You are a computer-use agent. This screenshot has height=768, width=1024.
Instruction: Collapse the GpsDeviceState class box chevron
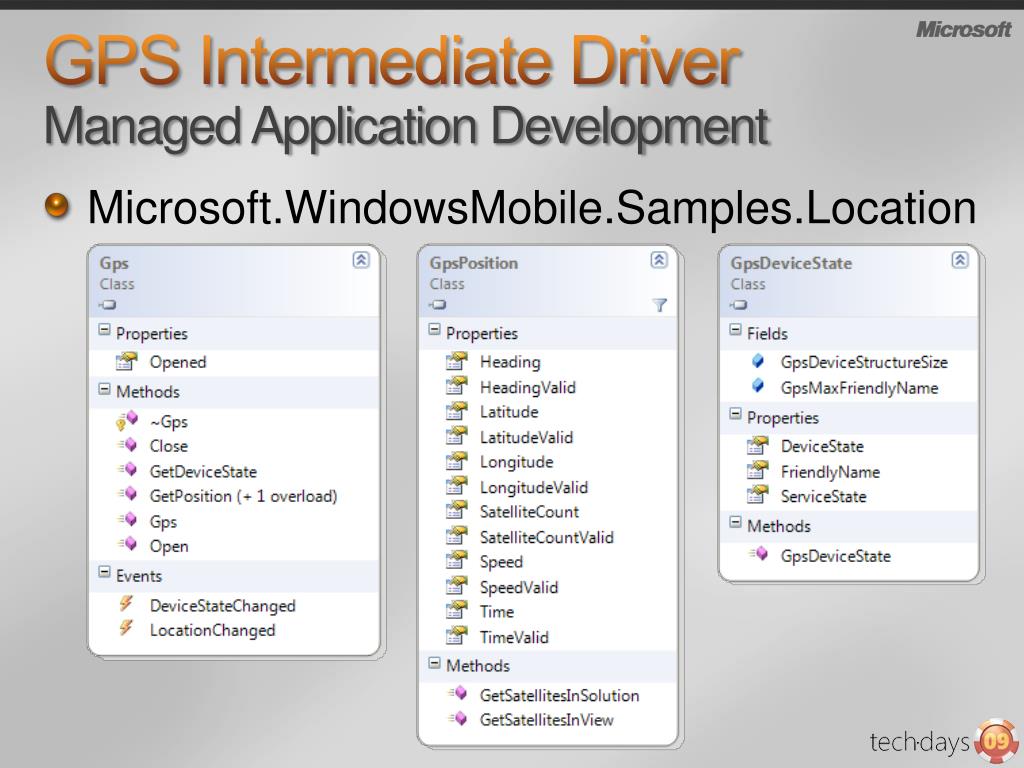959,260
